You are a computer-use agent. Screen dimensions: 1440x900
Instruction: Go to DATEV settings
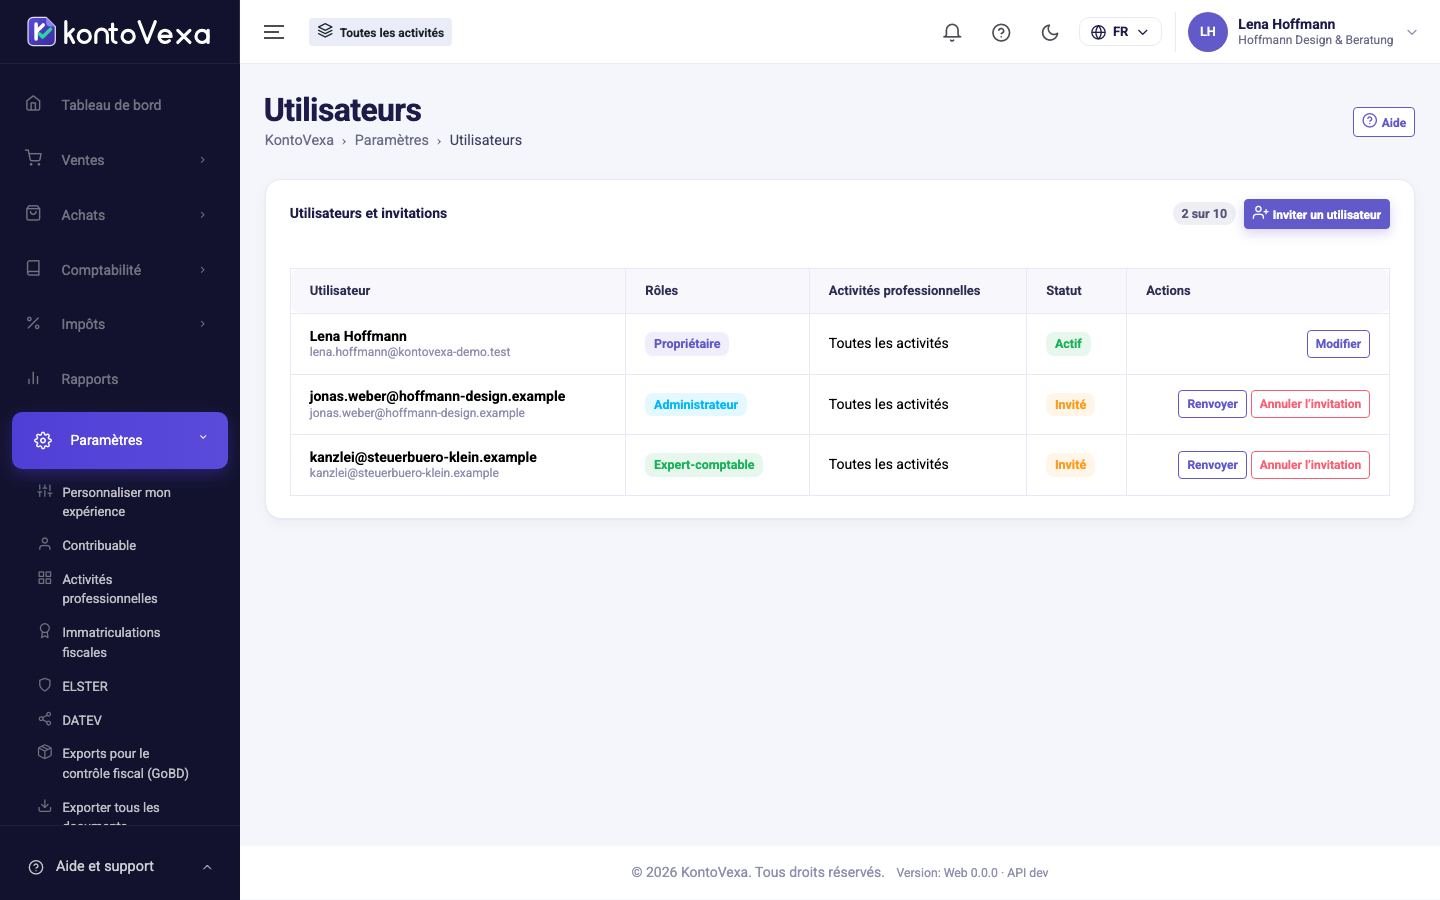point(82,720)
